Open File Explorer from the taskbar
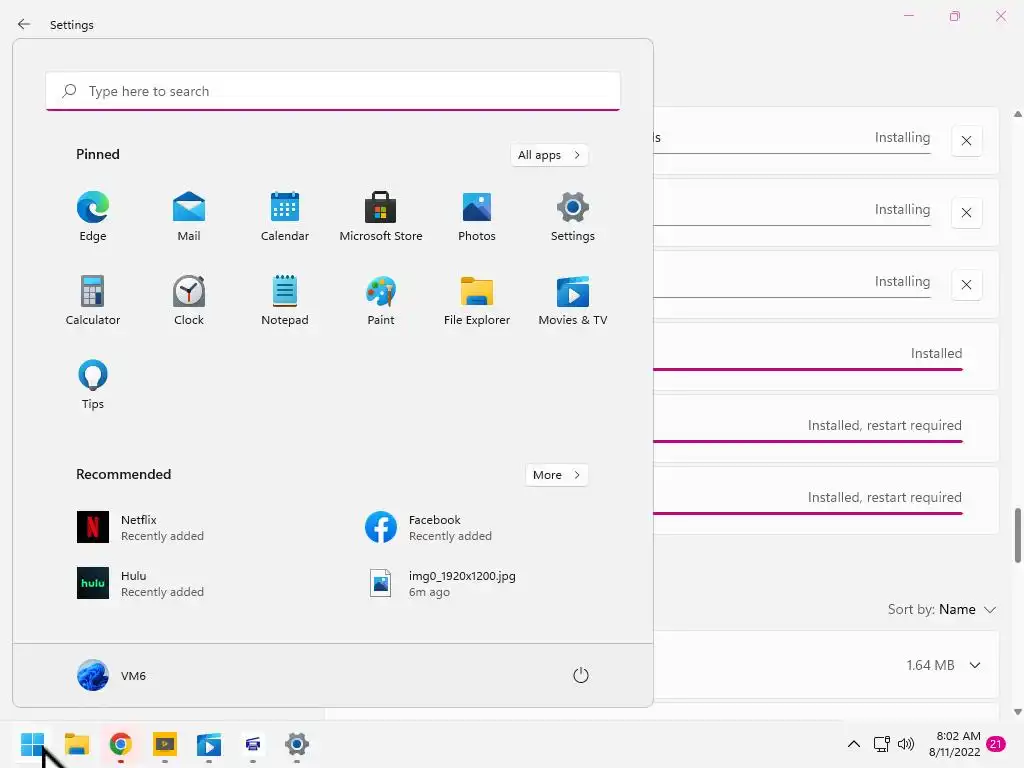Image resolution: width=1024 pixels, height=768 pixels. tap(77, 744)
